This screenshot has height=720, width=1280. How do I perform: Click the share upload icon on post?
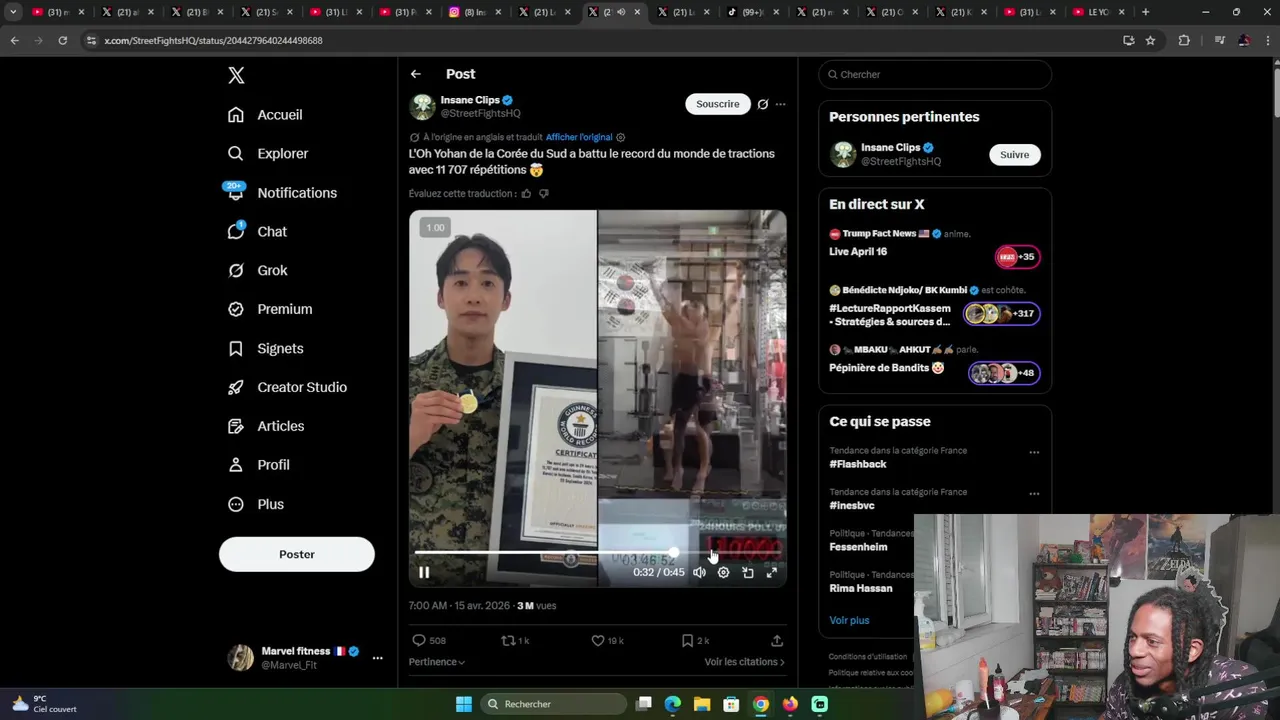[x=777, y=640]
